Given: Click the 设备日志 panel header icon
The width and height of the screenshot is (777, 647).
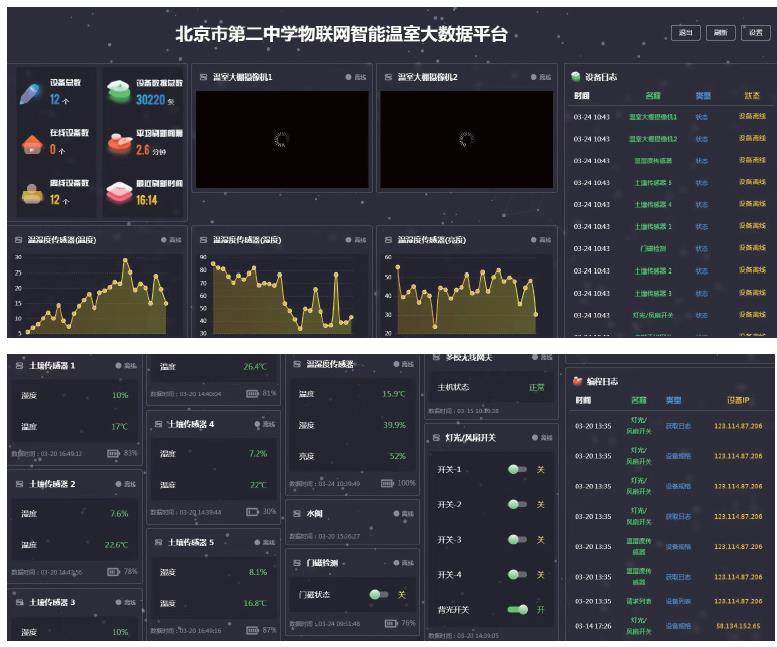Looking at the screenshot, I should [x=576, y=76].
